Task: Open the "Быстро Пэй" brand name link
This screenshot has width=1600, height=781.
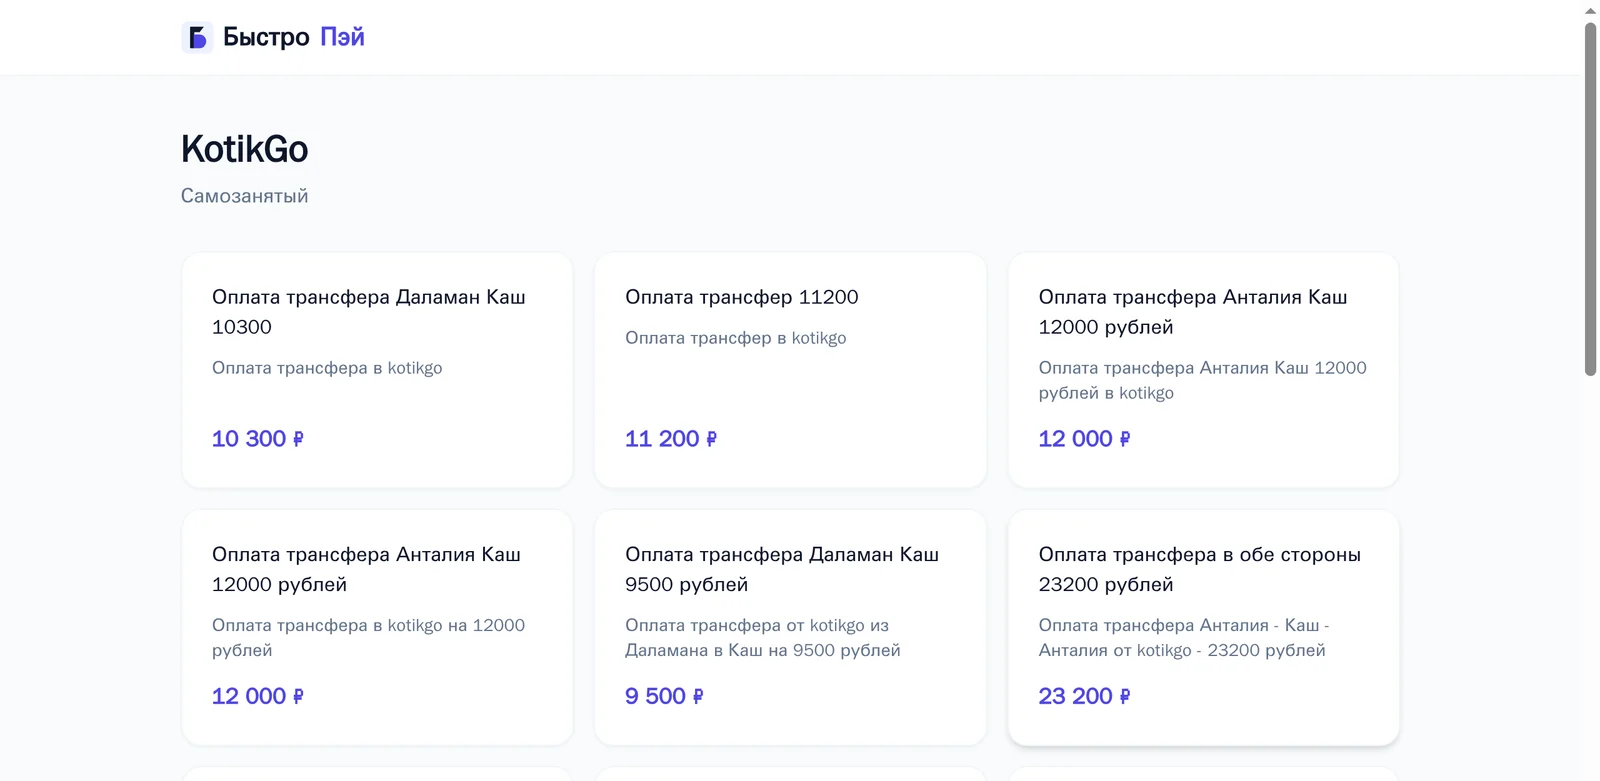Action: point(293,37)
